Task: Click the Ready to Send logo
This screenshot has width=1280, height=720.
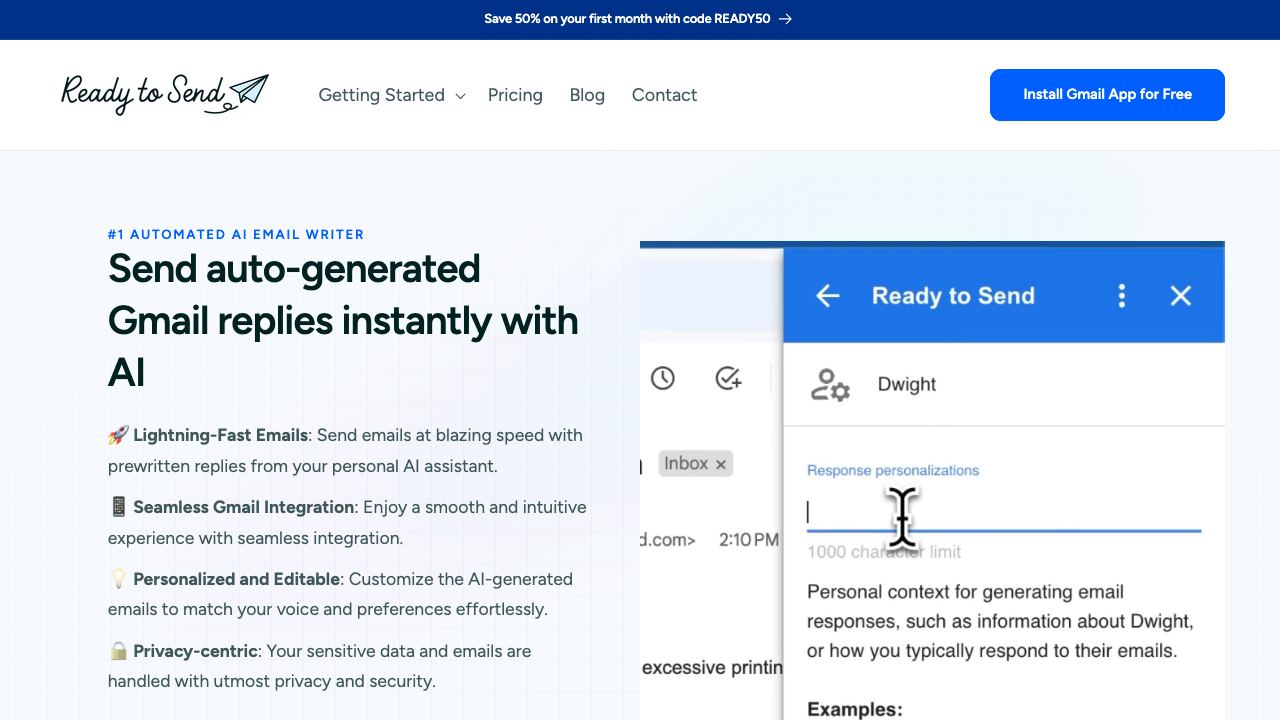Action: click(x=165, y=94)
